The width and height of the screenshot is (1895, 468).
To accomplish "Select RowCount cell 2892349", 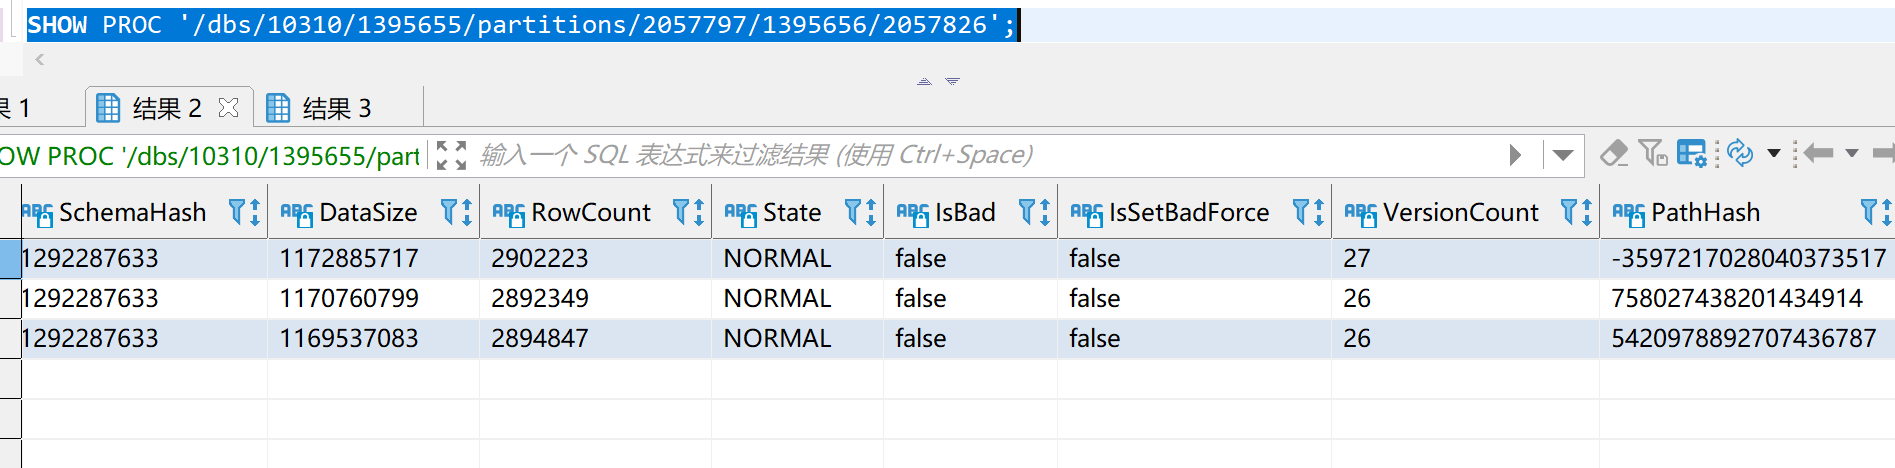I will [x=596, y=298].
